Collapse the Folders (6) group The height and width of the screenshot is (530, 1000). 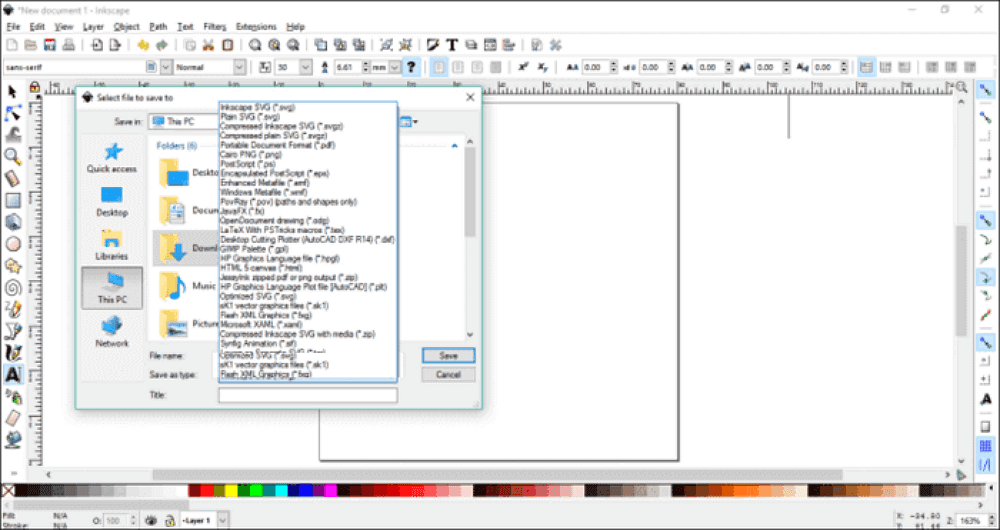pos(454,146)
